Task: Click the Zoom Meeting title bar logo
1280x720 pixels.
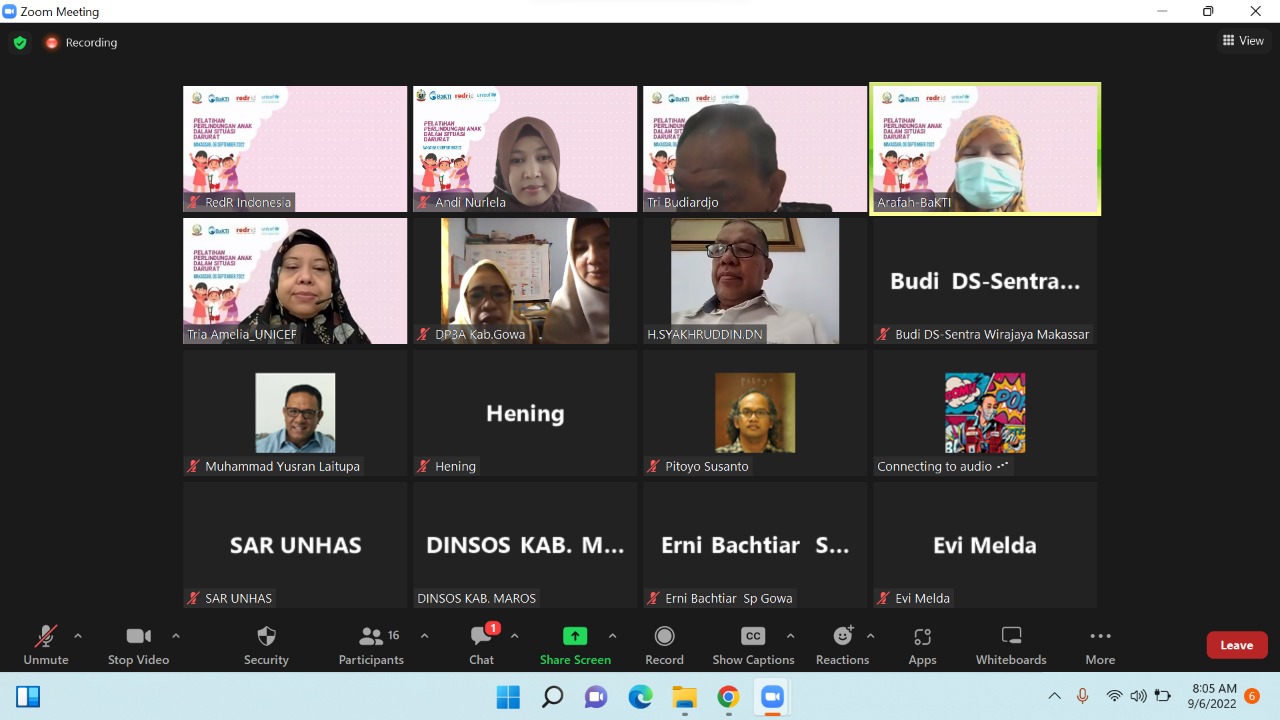Action: click(10, 11)
